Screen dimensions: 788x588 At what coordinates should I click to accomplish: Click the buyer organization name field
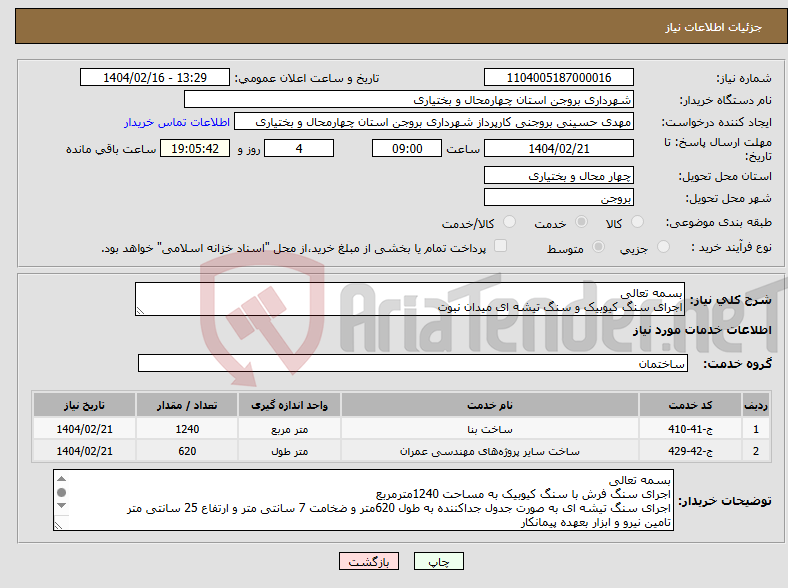(x=409, y=100)
